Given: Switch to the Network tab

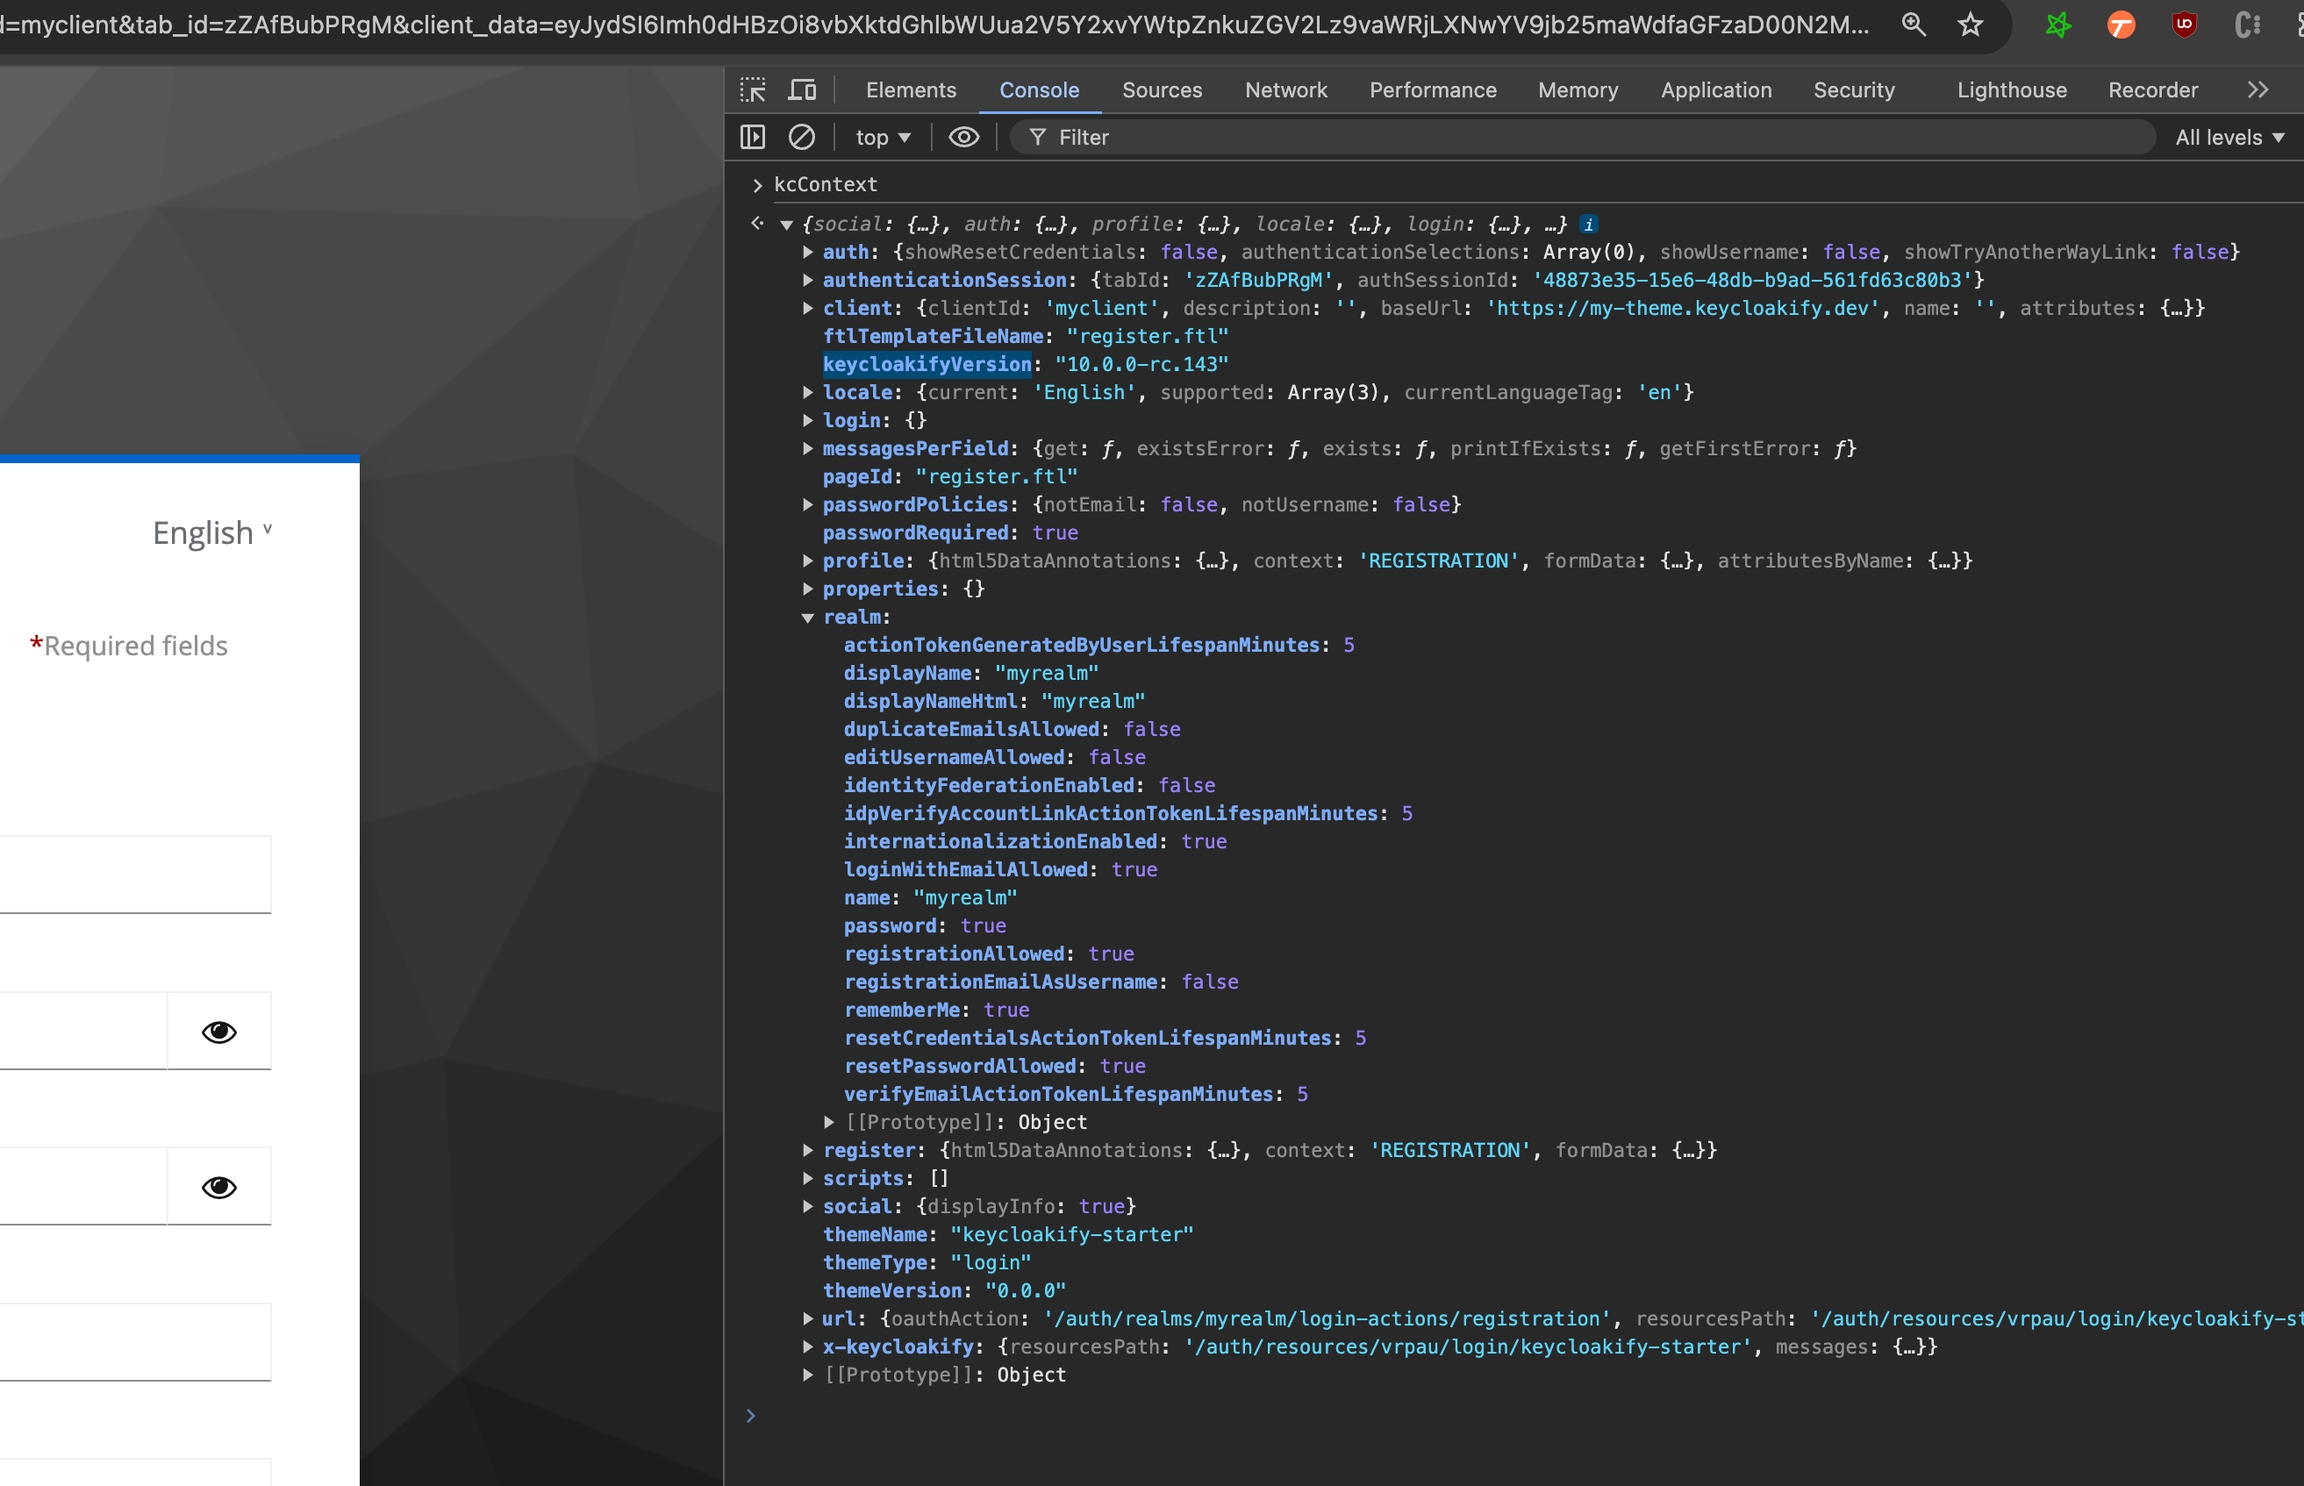Looking at the screenshot, I should (1285, 90).
